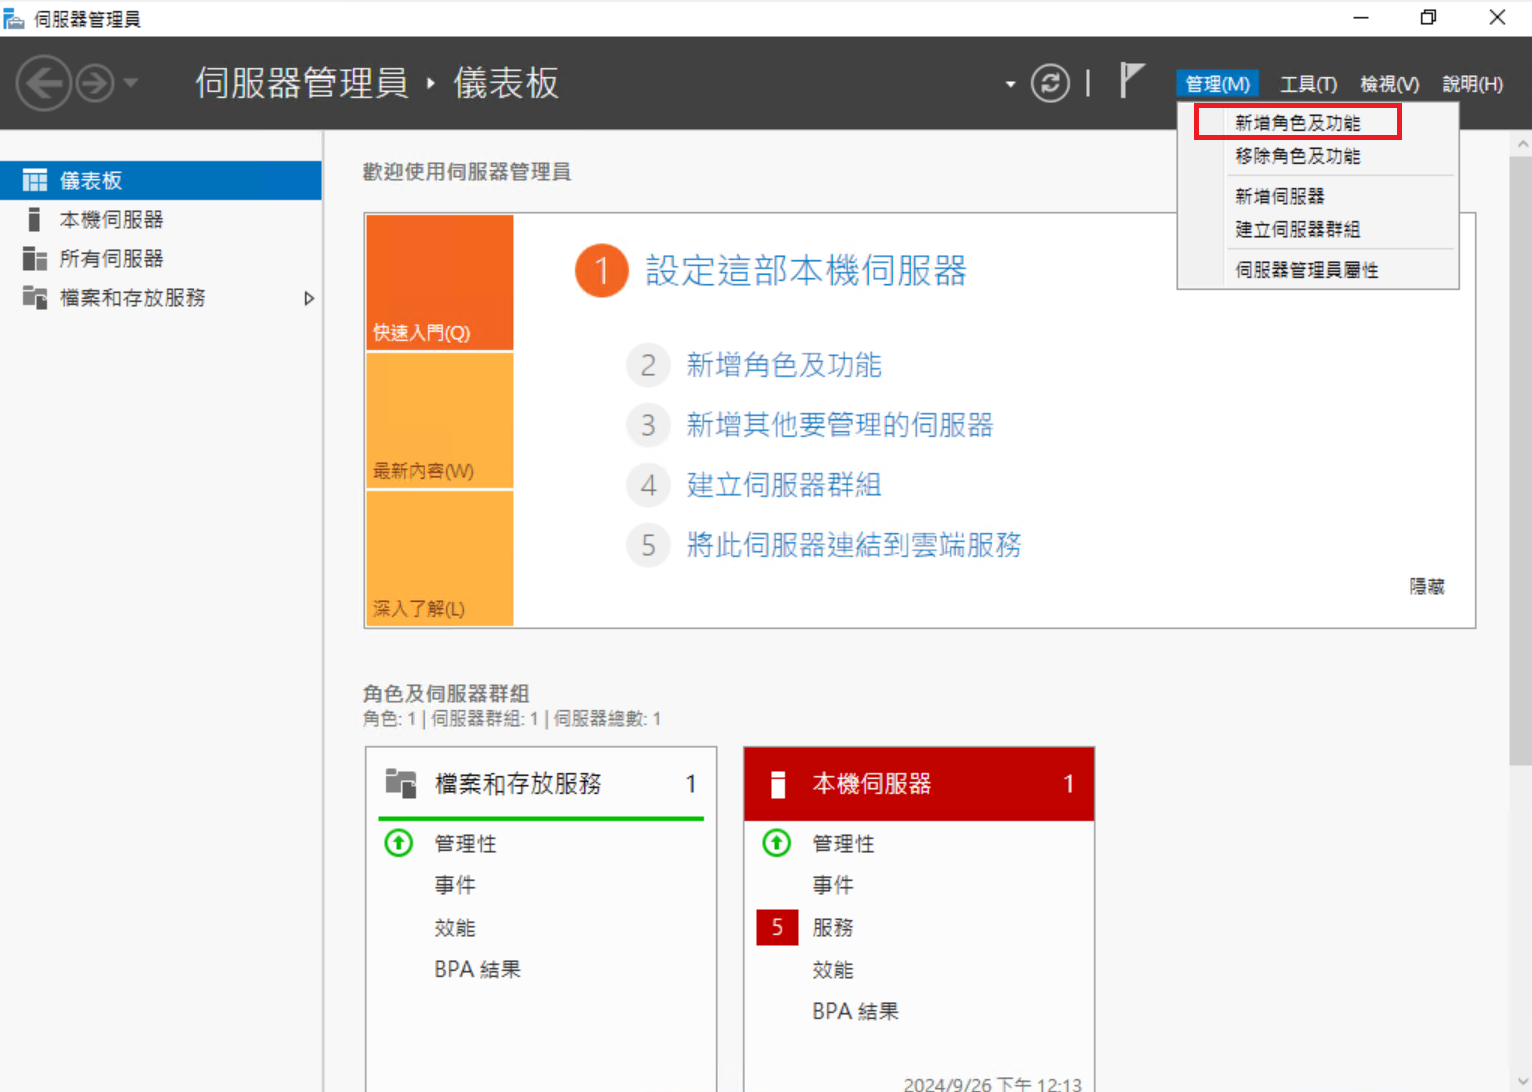Open the 工具(T) menu
1532x1092 pixels.
[x=1308, y=84]
